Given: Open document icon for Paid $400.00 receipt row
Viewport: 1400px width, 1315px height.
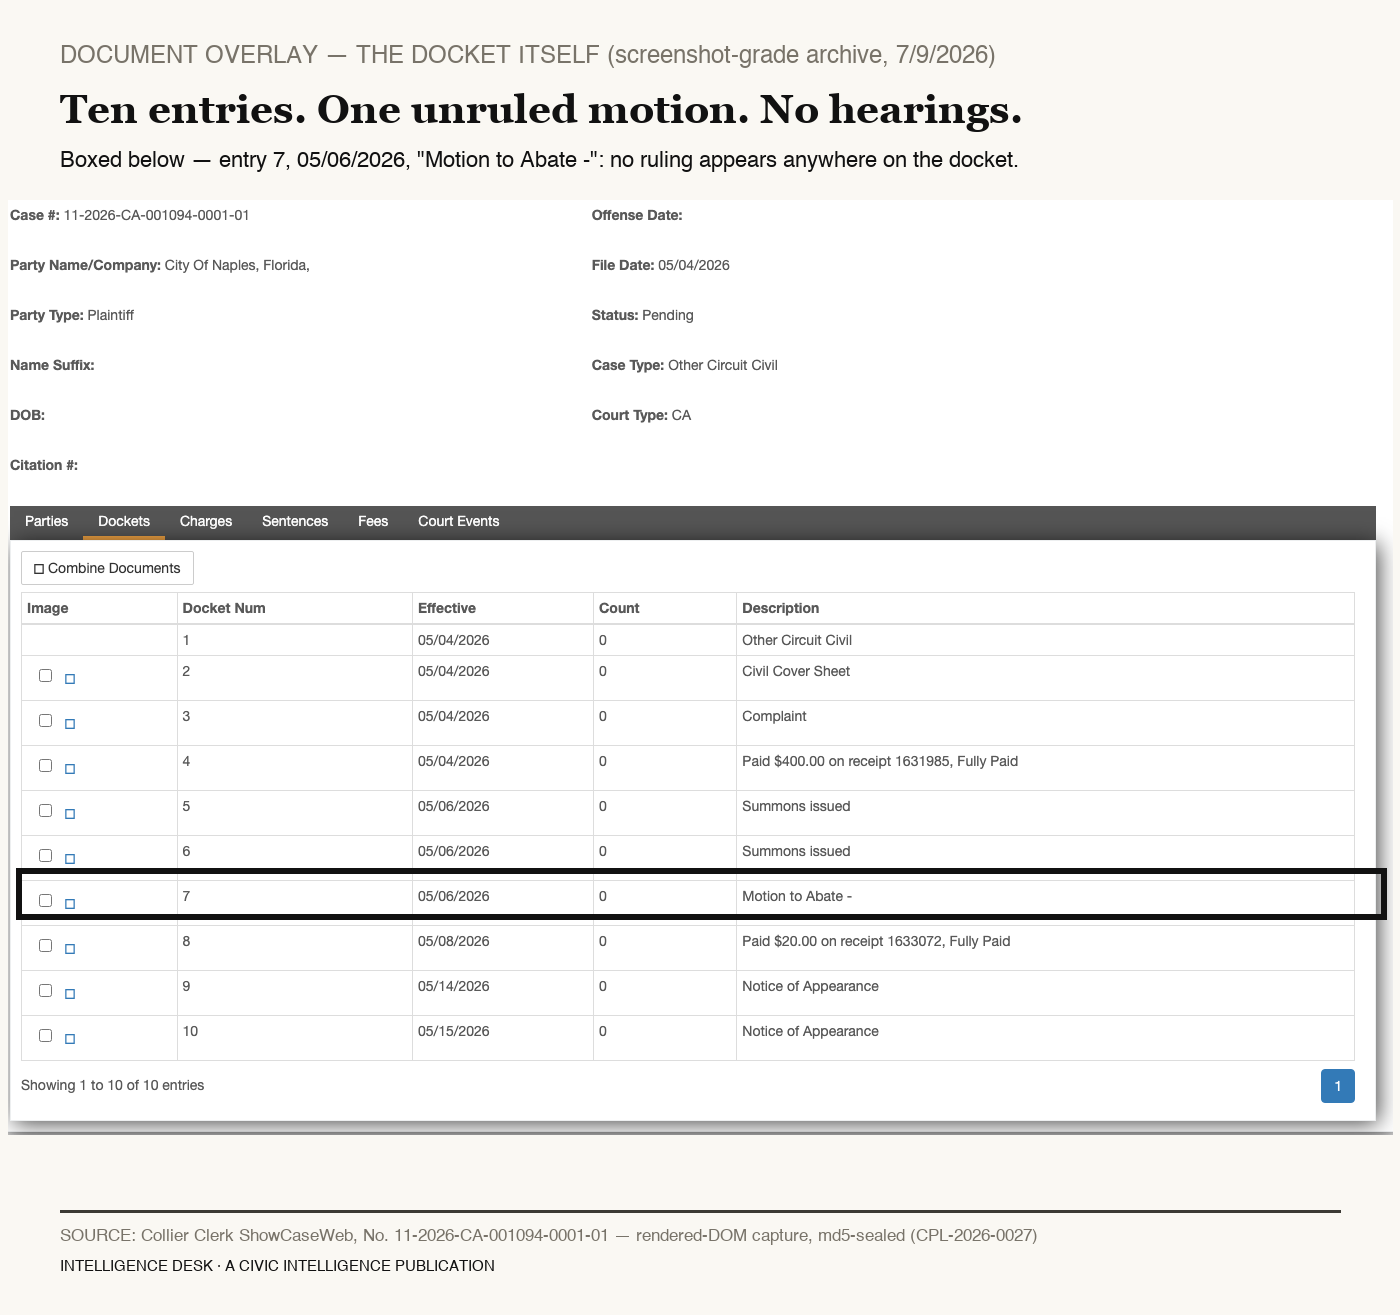Looking at the screenshot, I should pos(70,769).
